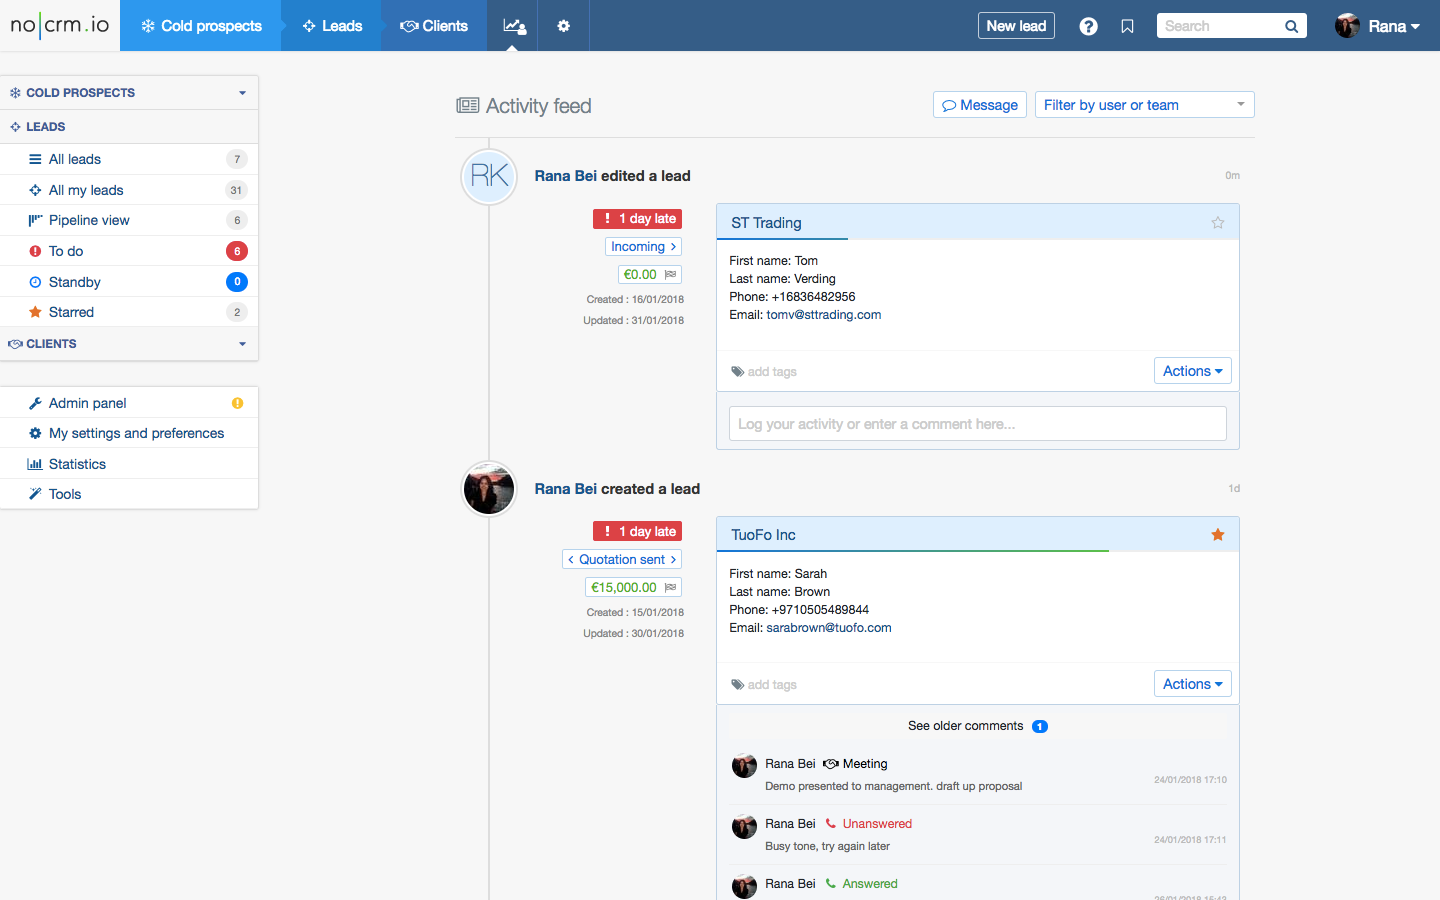1440x900 pixels.
Task: Expand the COLD PROSPECTS sidebar section
Action: pyautogui.click(x=129, y=93)
